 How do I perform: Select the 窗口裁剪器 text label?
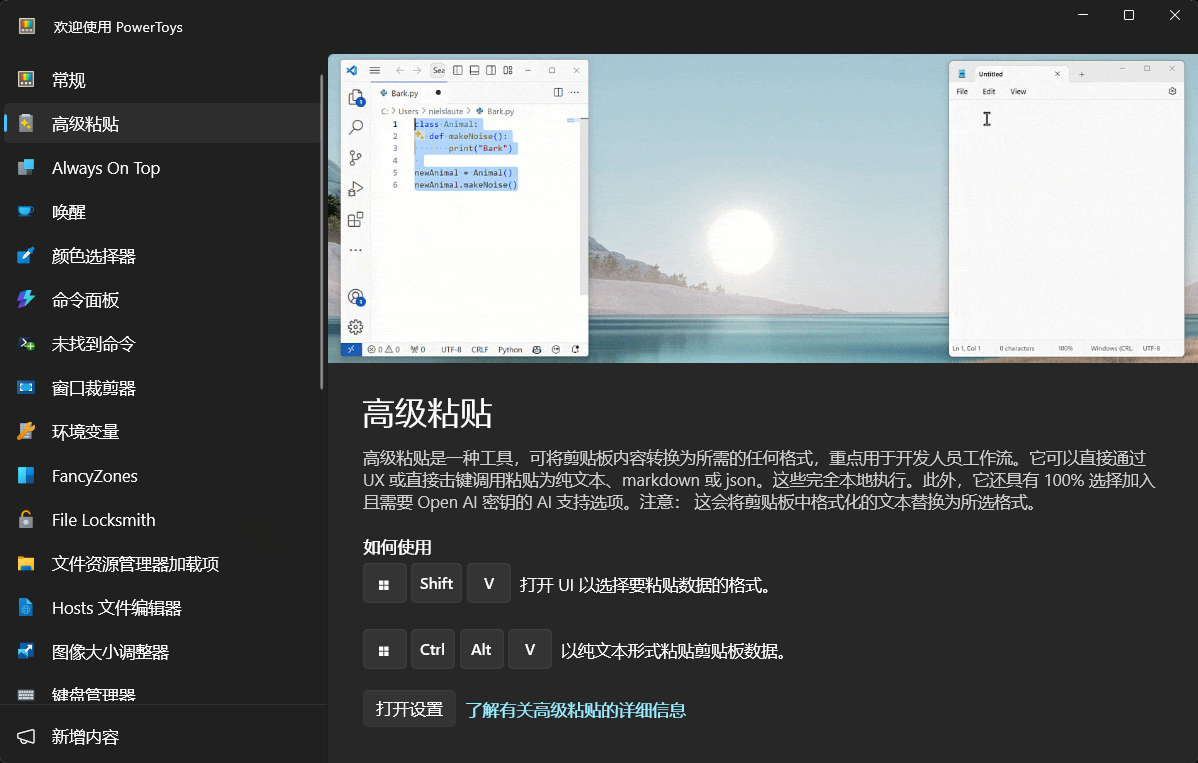pos(93,388)
